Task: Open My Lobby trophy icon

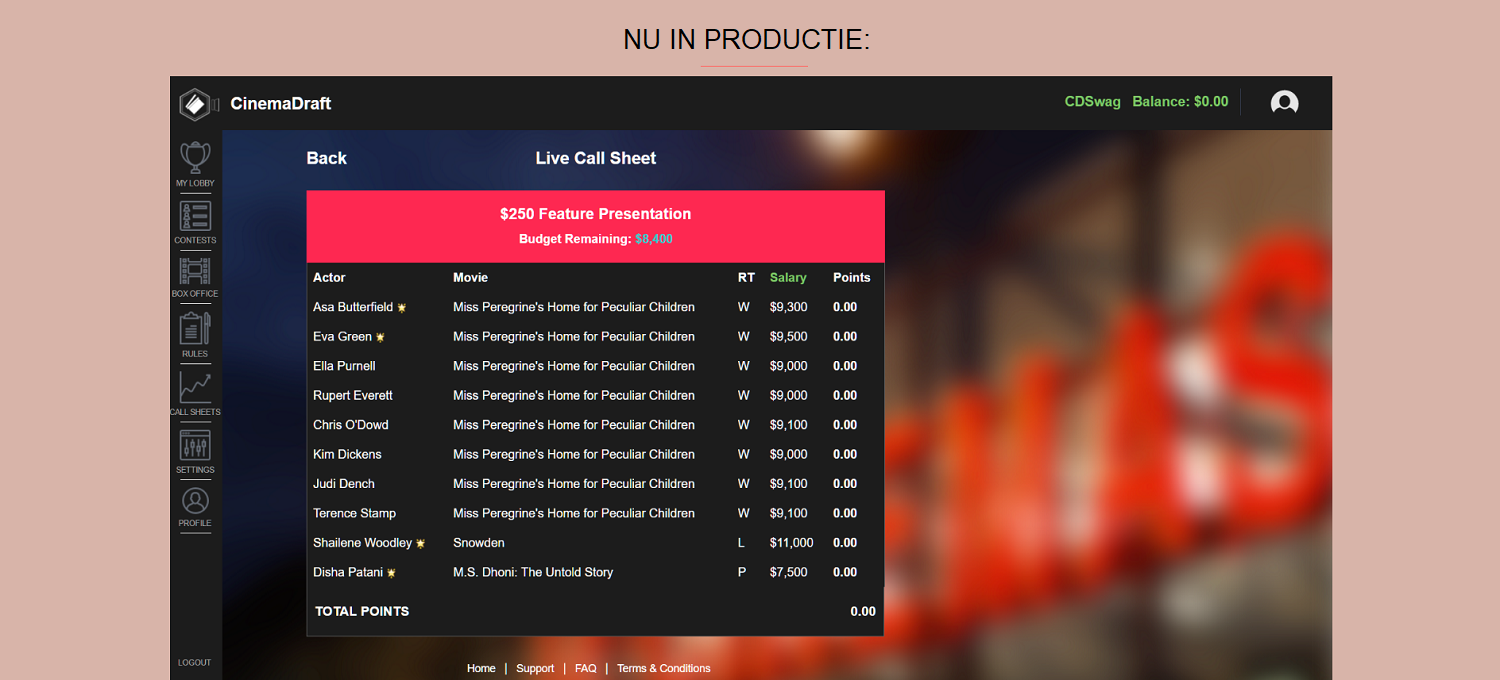Action: (x=195, y=157)
